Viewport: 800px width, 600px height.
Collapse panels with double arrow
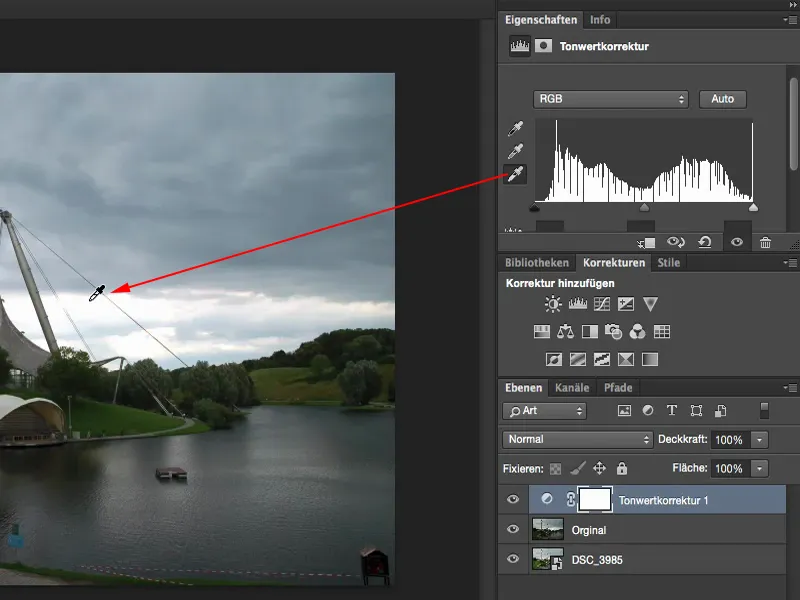[x=793, y=5]
